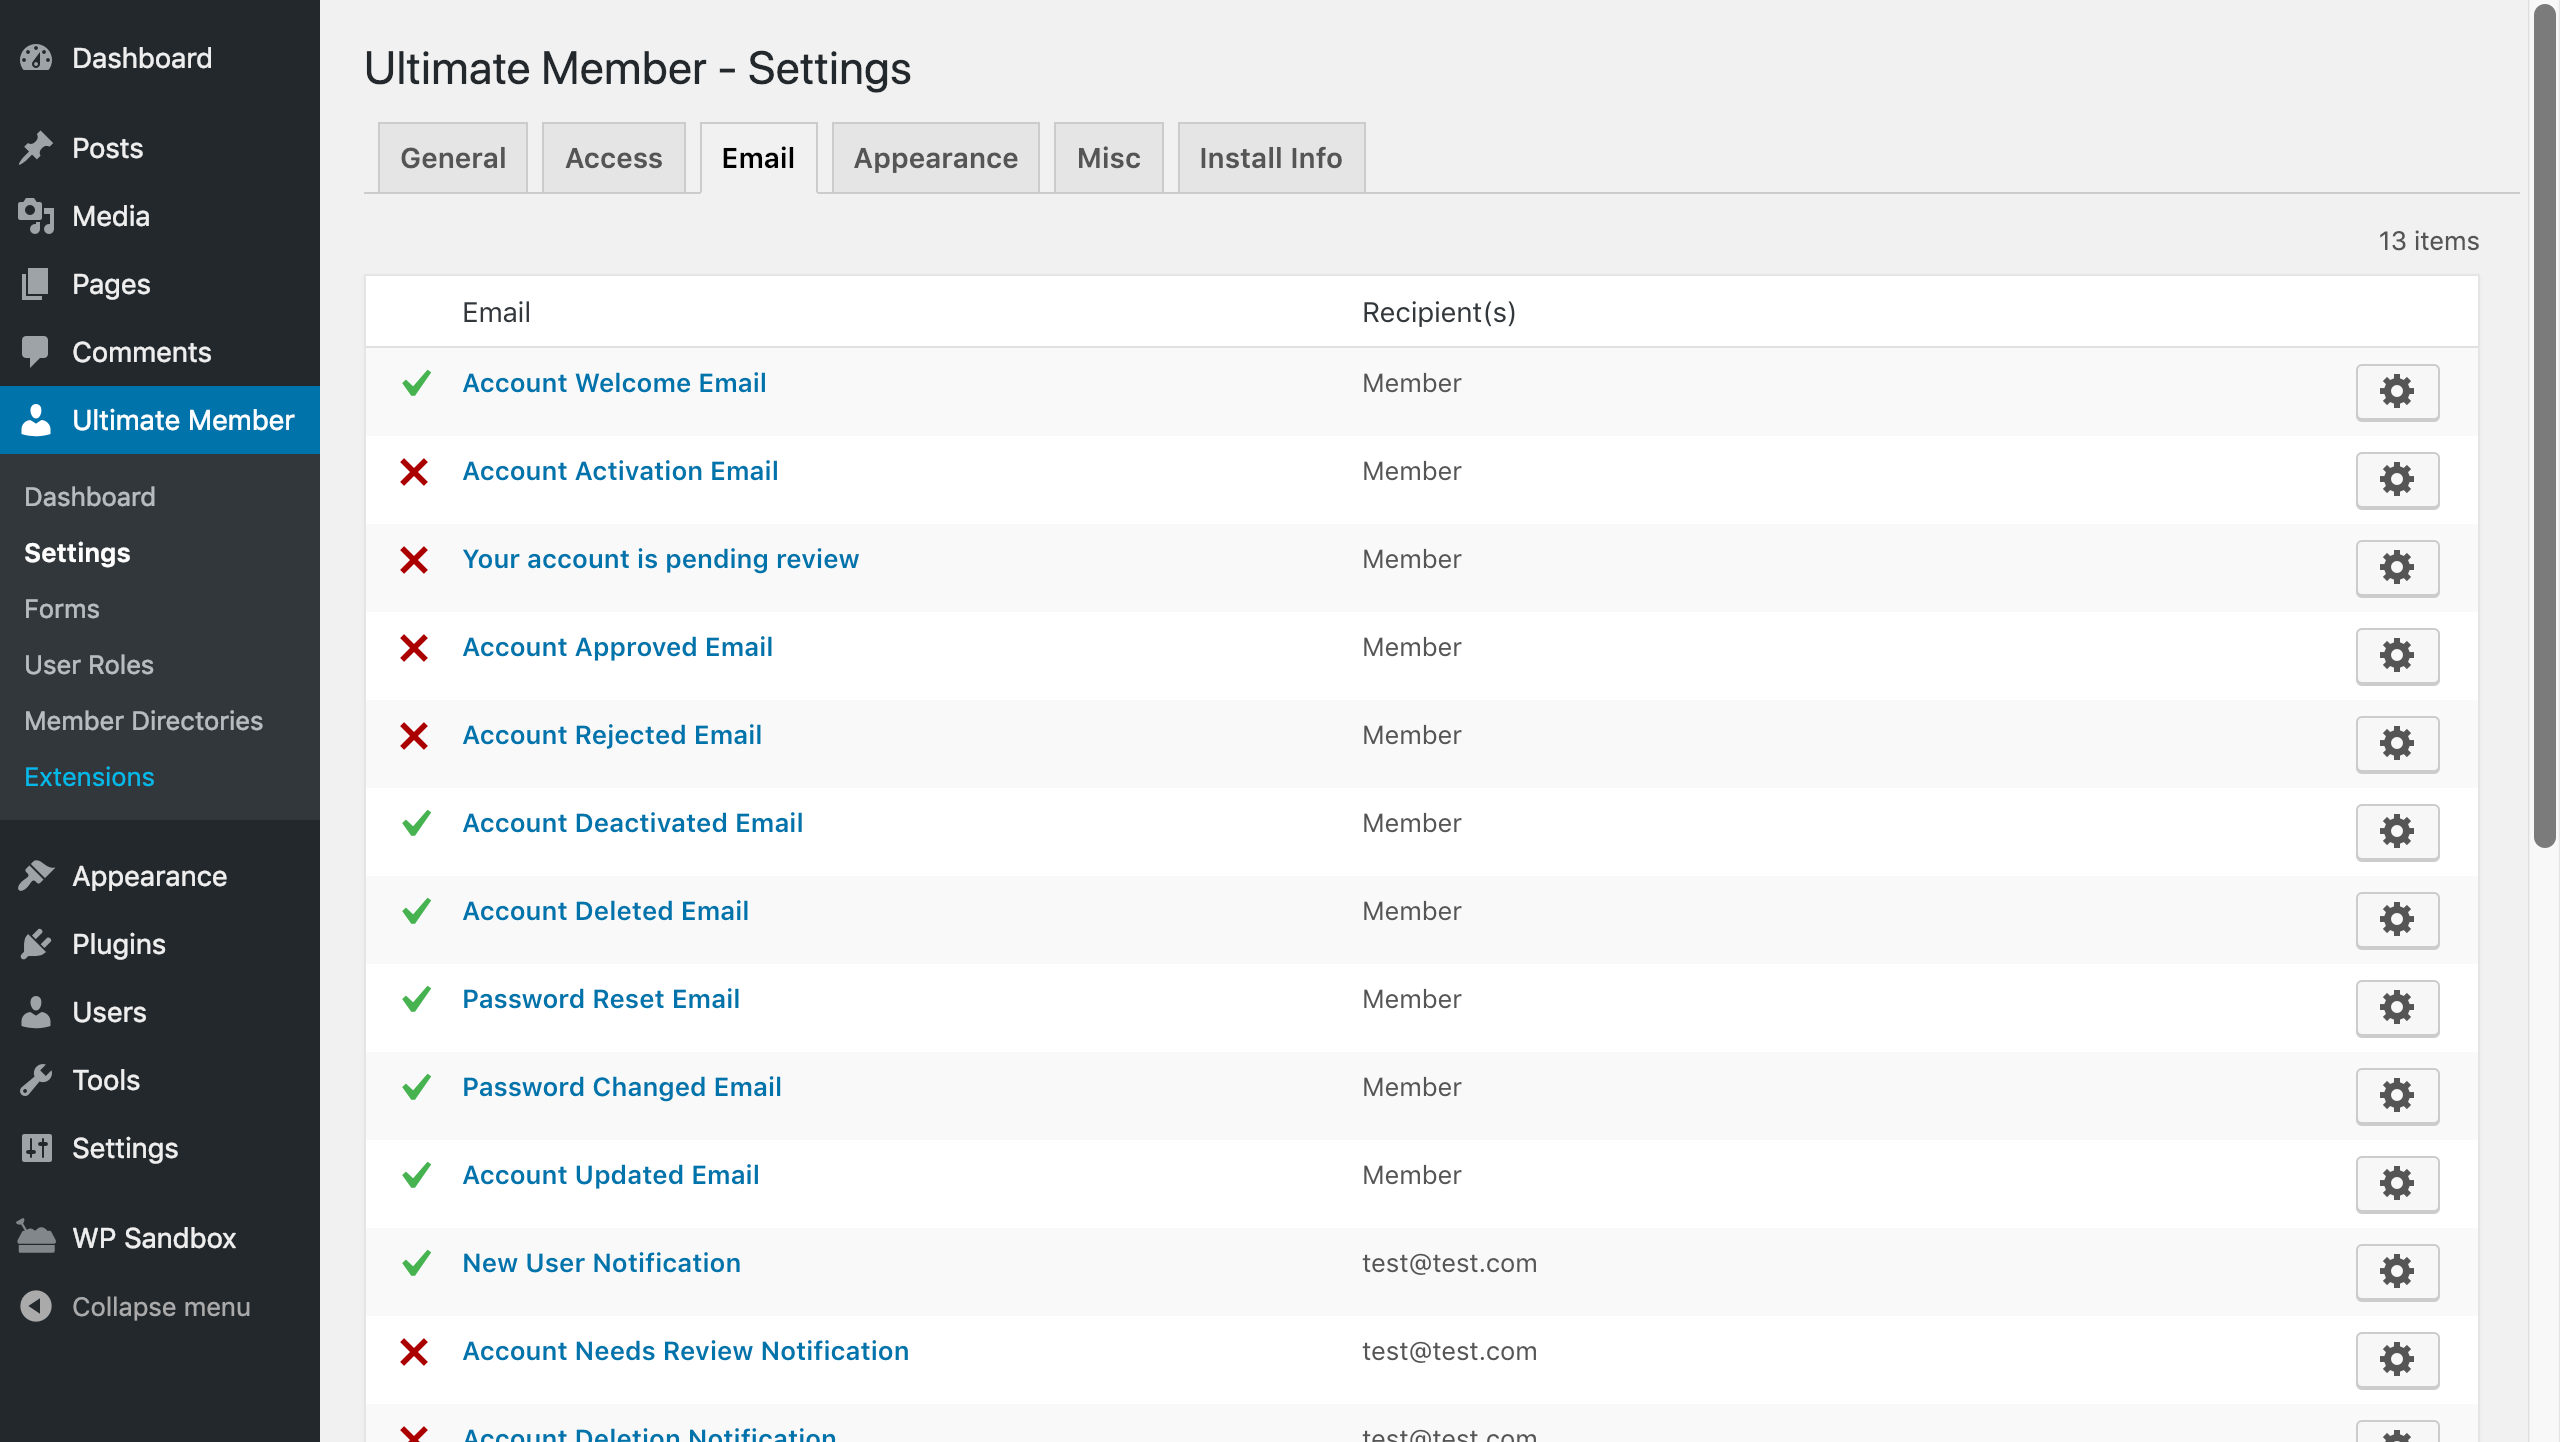This screenshot has height=1442, width=2560.
Task: Open gear settings for Account Welcome Email
Action: click(2397, 392)
